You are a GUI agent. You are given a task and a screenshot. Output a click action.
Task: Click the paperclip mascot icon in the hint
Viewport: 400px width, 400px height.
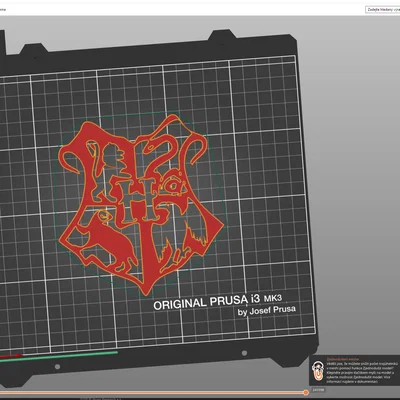click(318, 371)
